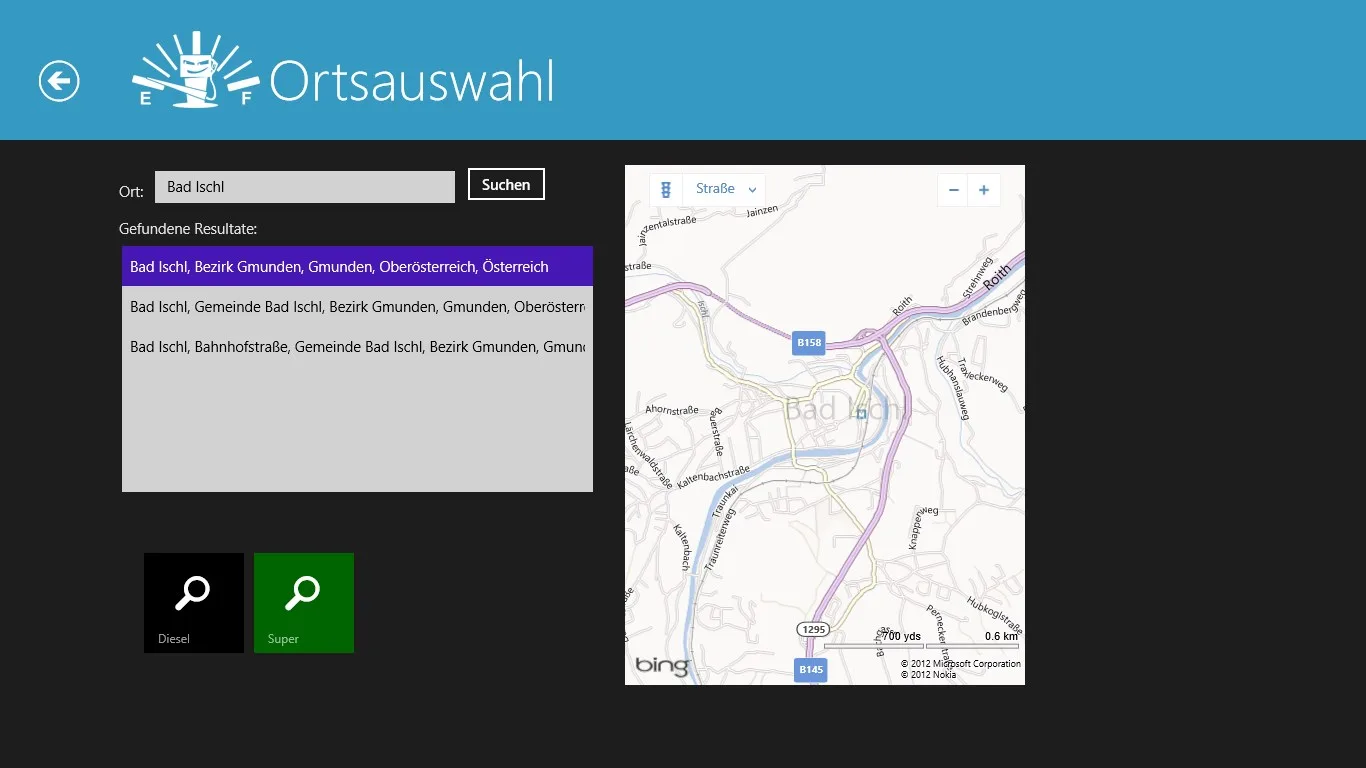
Task: Toggle the traffic light icon on map
Action: coord(666,189)
